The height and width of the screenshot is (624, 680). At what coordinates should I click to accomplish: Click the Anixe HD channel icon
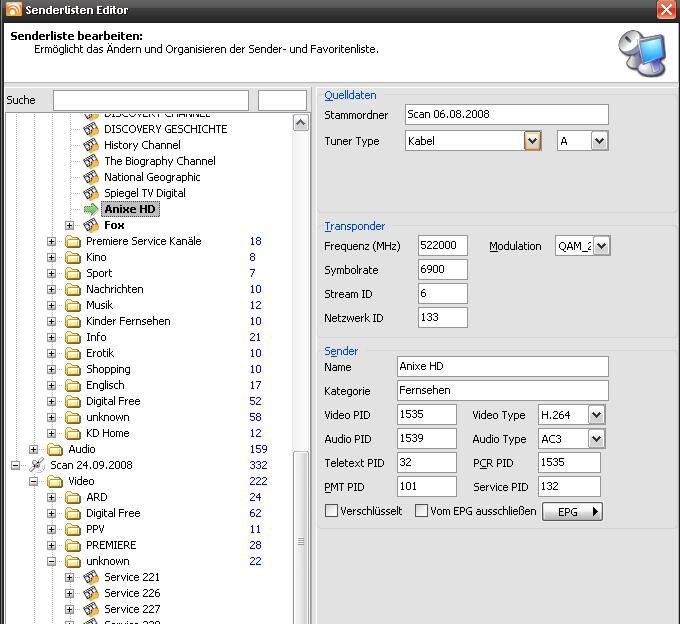click(x=91, y=209)
